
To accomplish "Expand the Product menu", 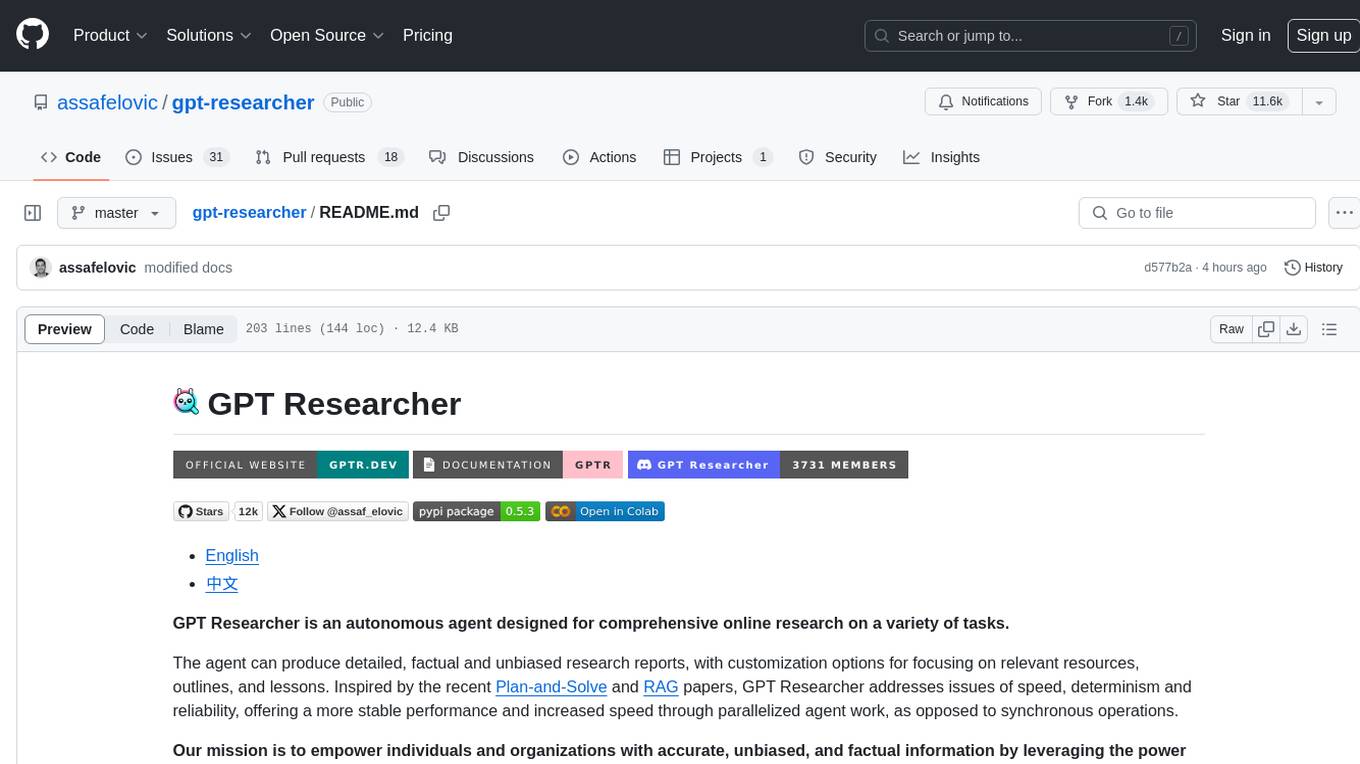I will click(x=110, y=35).
